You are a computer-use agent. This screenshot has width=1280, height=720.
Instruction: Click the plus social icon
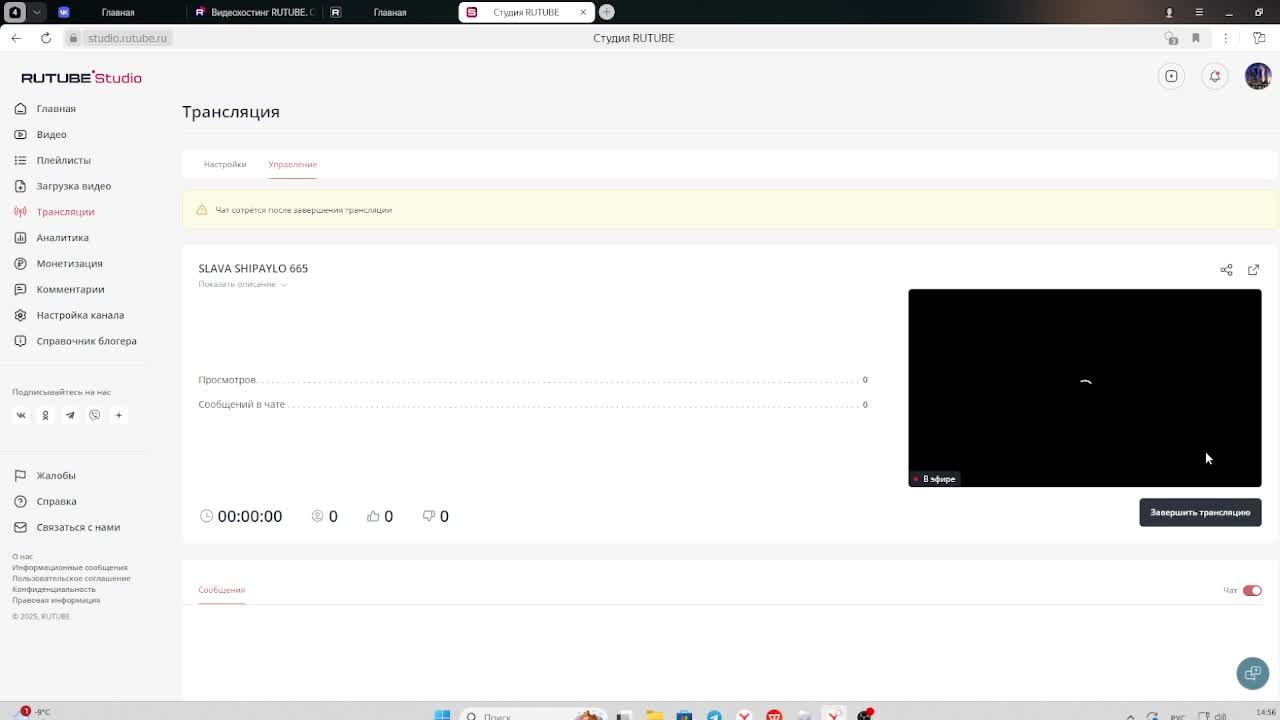pos(118,415)
